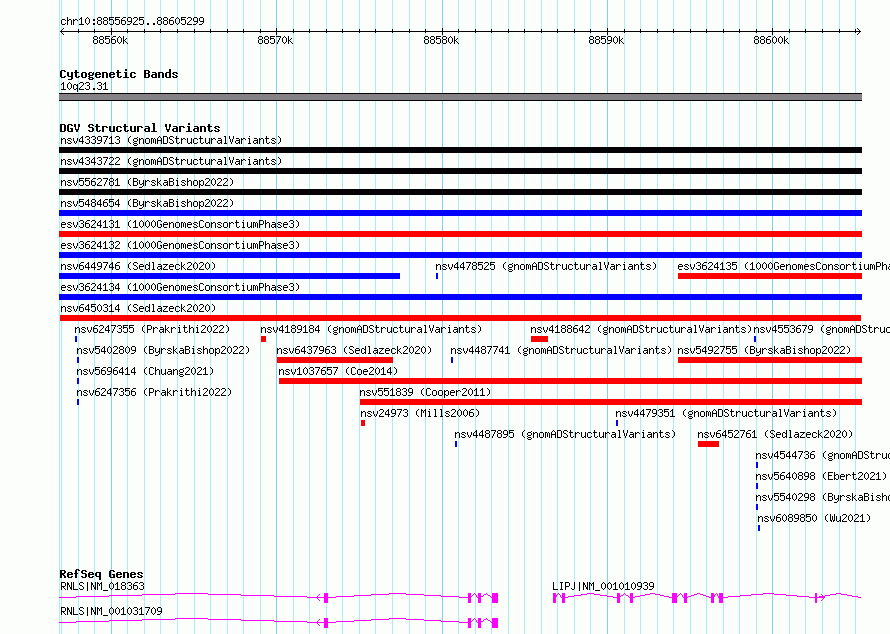Screen dimensions: 890x634
Task: Select the RefSeq Genes track title
Action: pos(101,574)
